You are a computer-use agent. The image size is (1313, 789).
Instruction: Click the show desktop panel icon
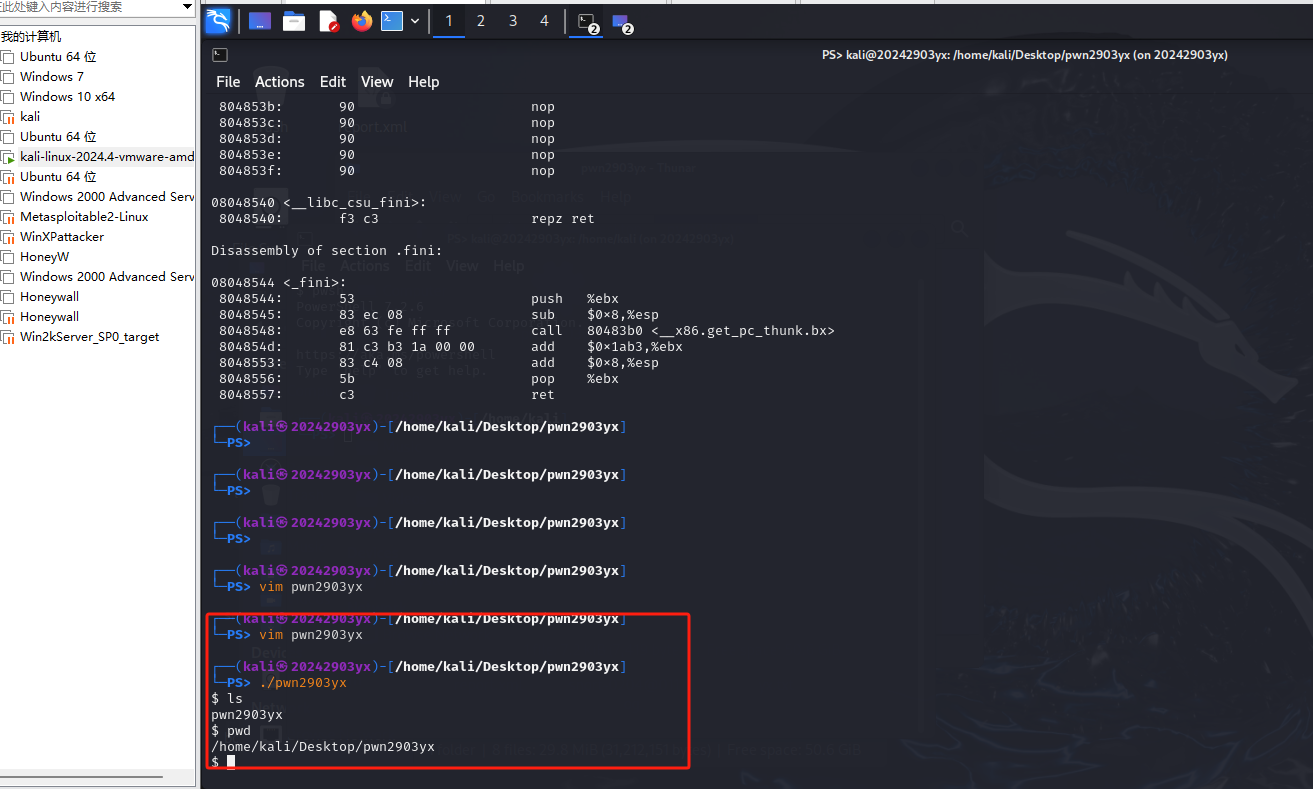[x=260, y=21]
